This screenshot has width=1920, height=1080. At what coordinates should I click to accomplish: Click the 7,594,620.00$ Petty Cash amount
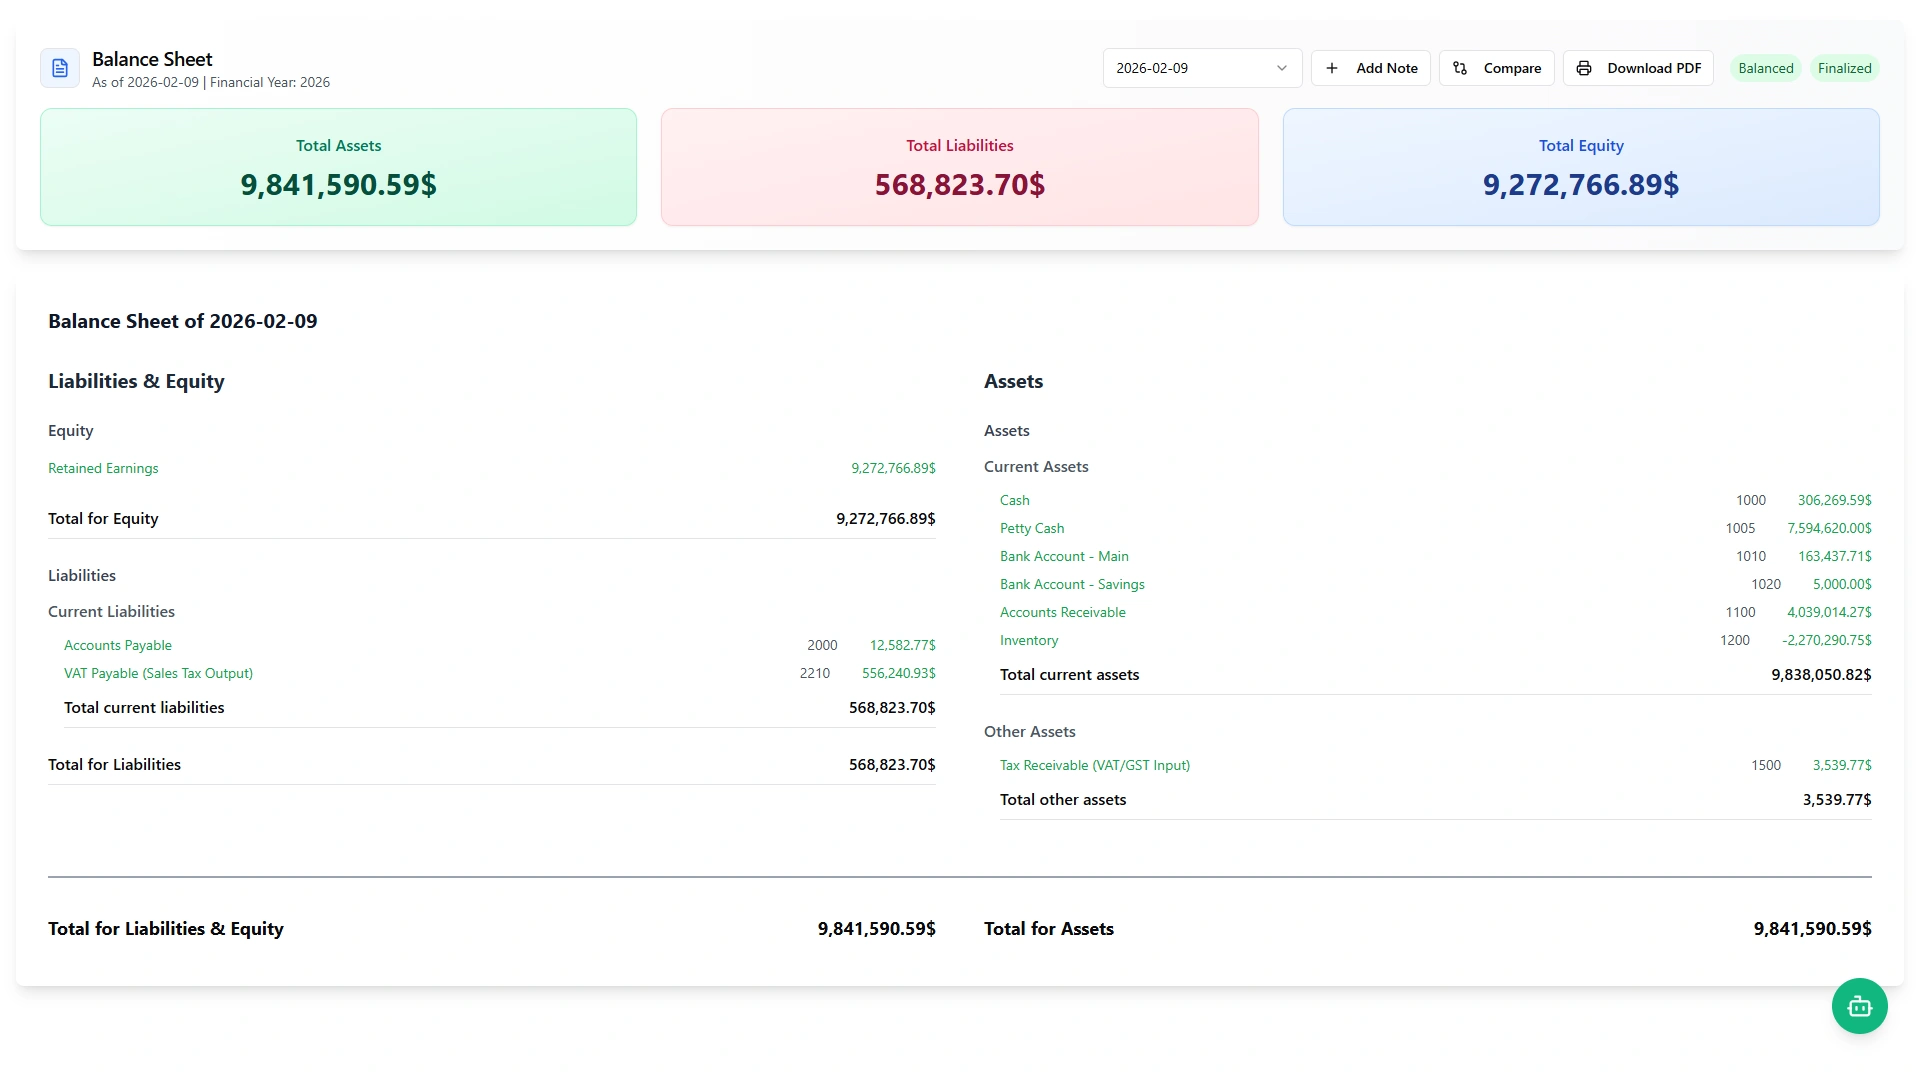coord(1829,528)
